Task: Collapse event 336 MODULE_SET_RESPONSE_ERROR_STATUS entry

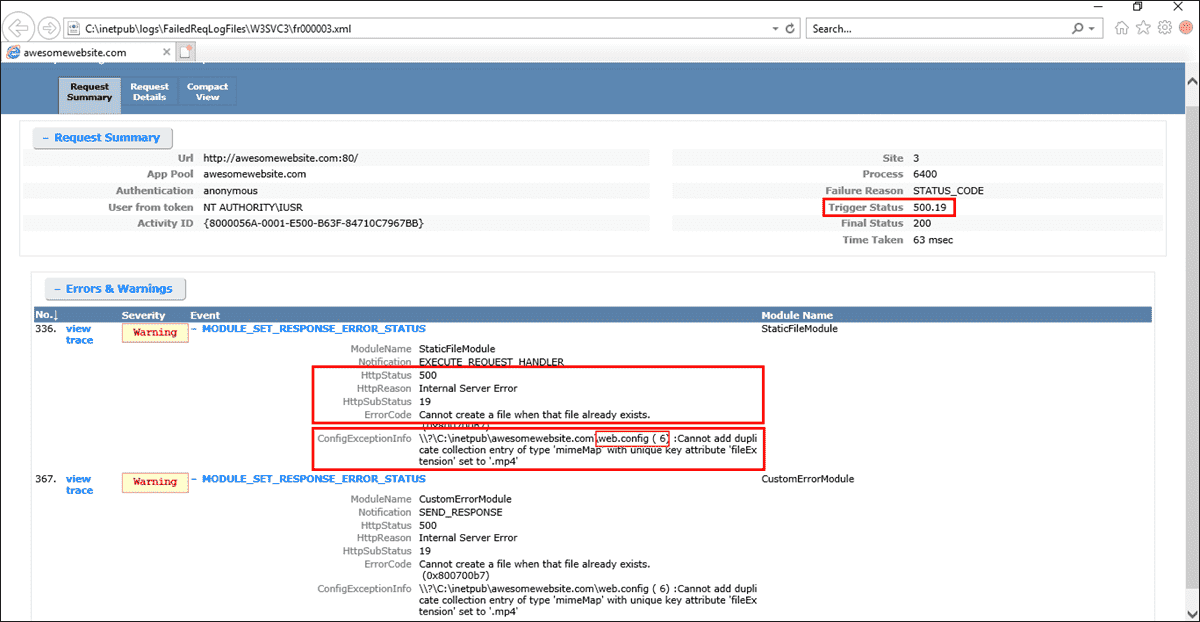Action: click(308, 329)
